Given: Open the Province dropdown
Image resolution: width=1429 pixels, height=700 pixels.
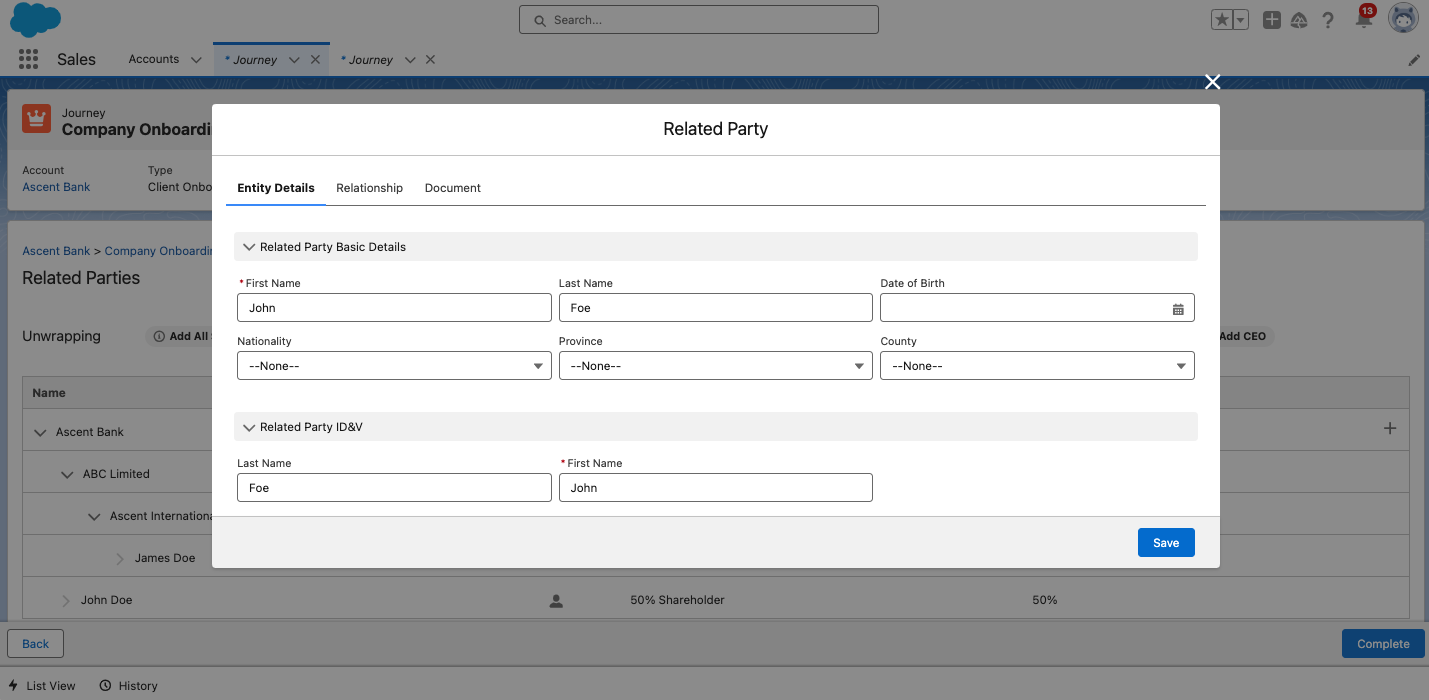Looking at the screenshot, I should point(715,366).
